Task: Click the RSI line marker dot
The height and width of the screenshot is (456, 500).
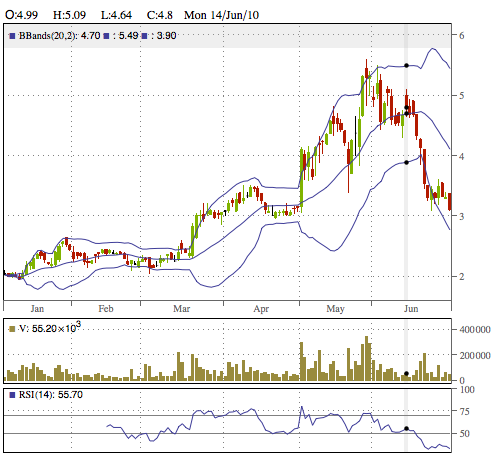Action: (x=406, y=428)
